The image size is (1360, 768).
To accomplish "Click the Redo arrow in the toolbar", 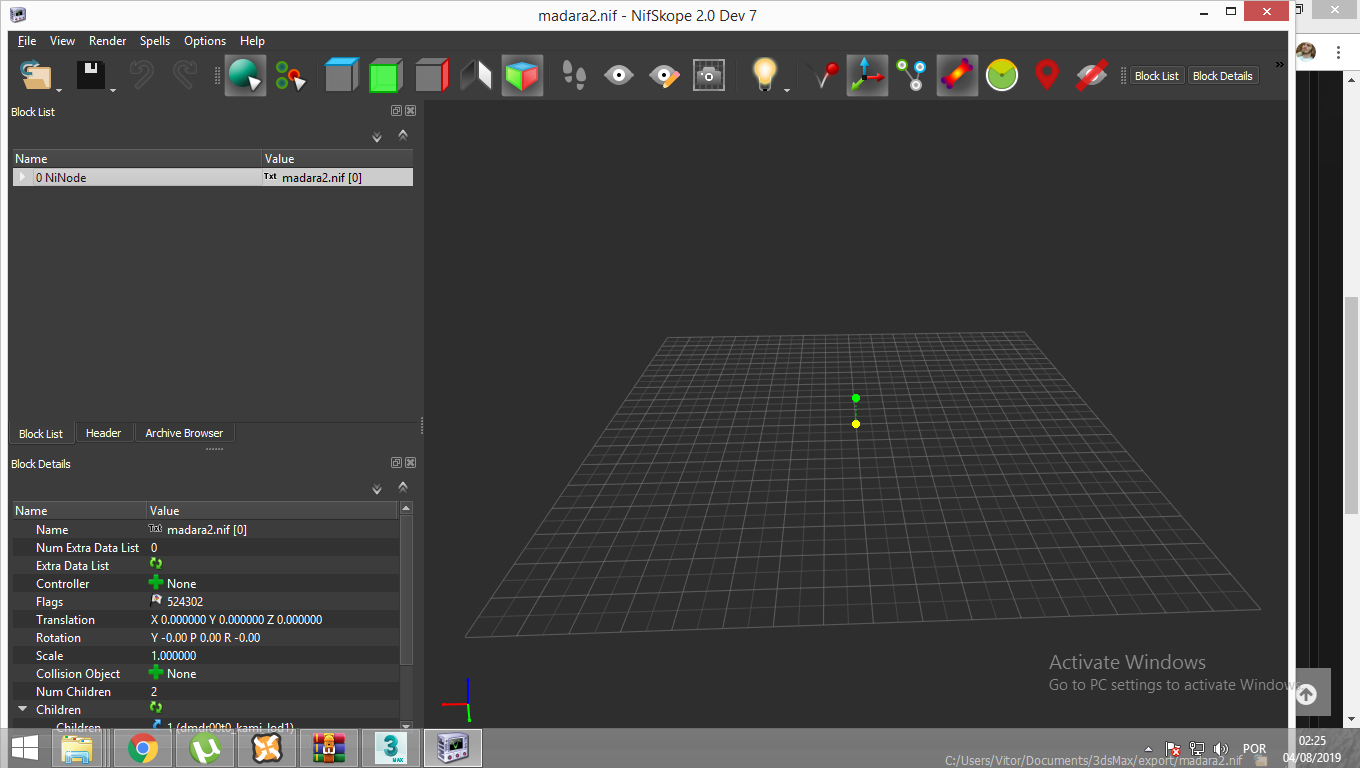I will tap(185, 75).
